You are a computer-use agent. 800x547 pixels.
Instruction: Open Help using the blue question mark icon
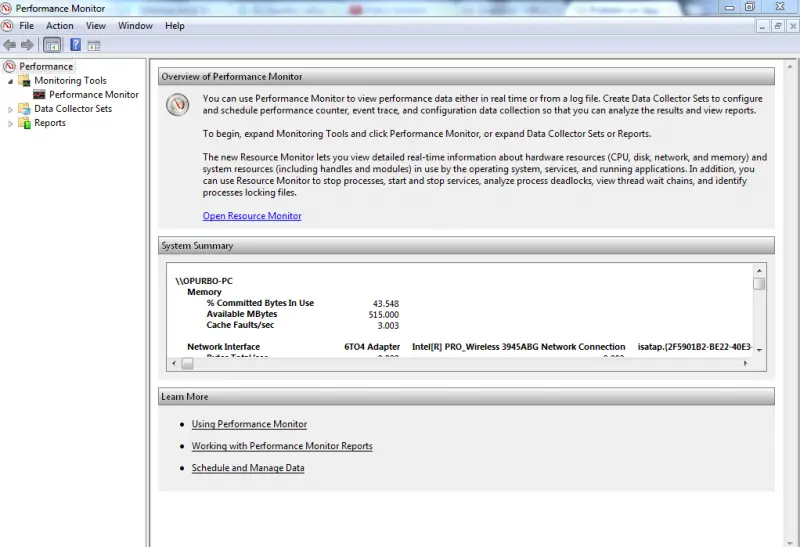(75, 45)
